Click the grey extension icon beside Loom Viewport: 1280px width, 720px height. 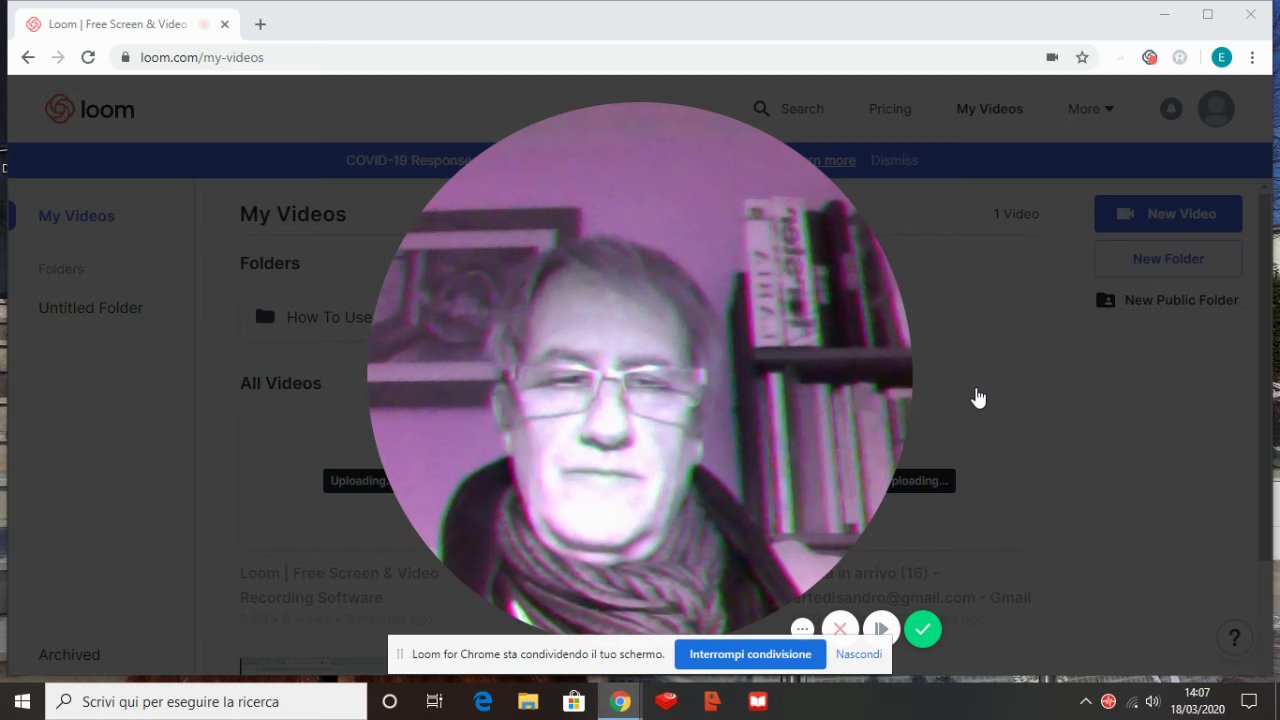pos(1180,58)
